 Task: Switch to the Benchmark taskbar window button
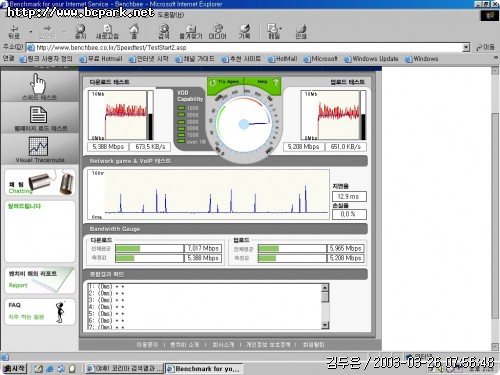pyautogui.click(x=204, y=369)
